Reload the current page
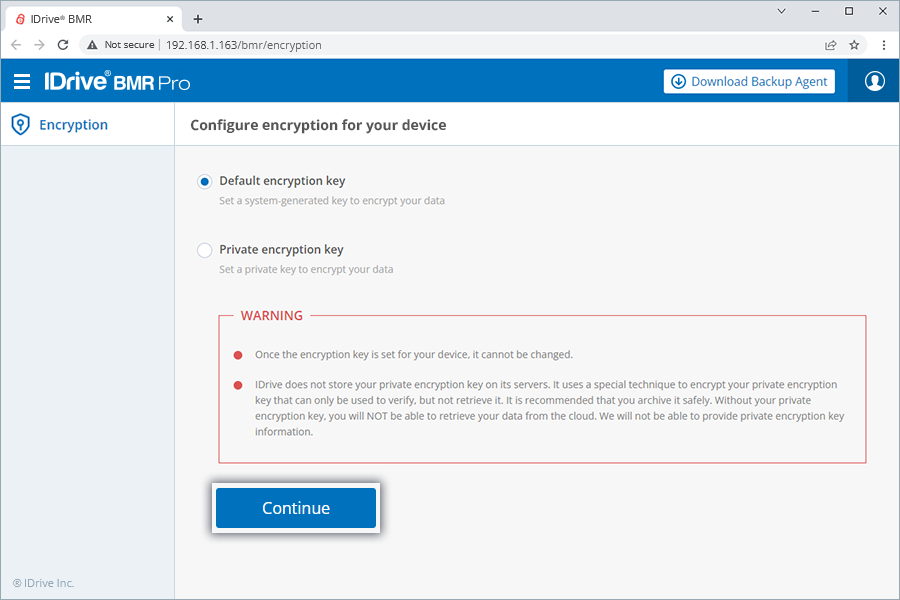 click(x=62, y=44)
